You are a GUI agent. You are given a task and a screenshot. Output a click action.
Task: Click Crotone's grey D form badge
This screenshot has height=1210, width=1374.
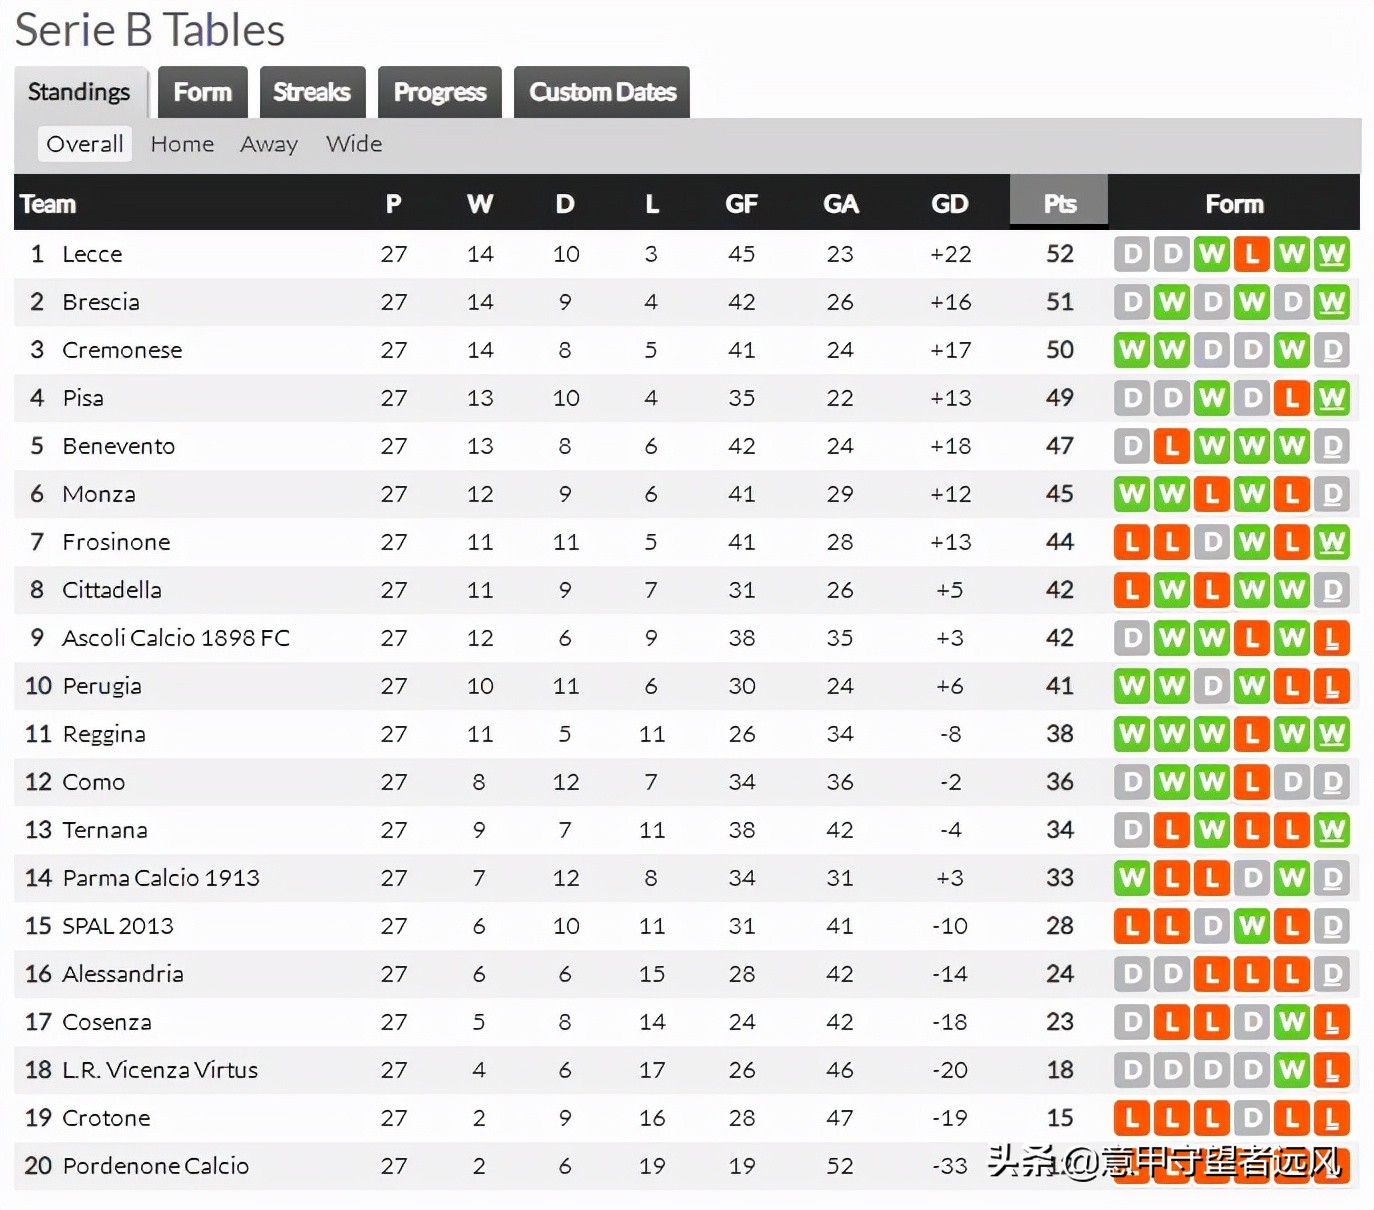(1251, 1118)
